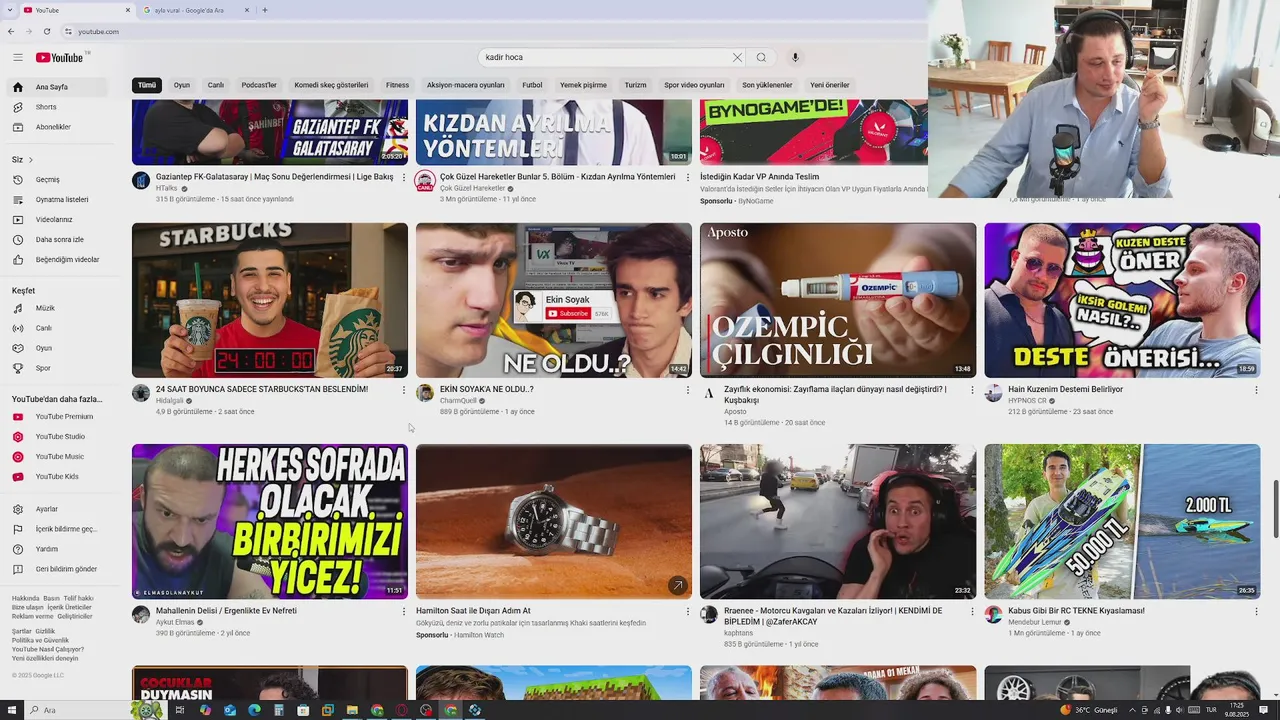
Task: Select the Podcast'ler filter chip
Action: [x=259, y=85]
